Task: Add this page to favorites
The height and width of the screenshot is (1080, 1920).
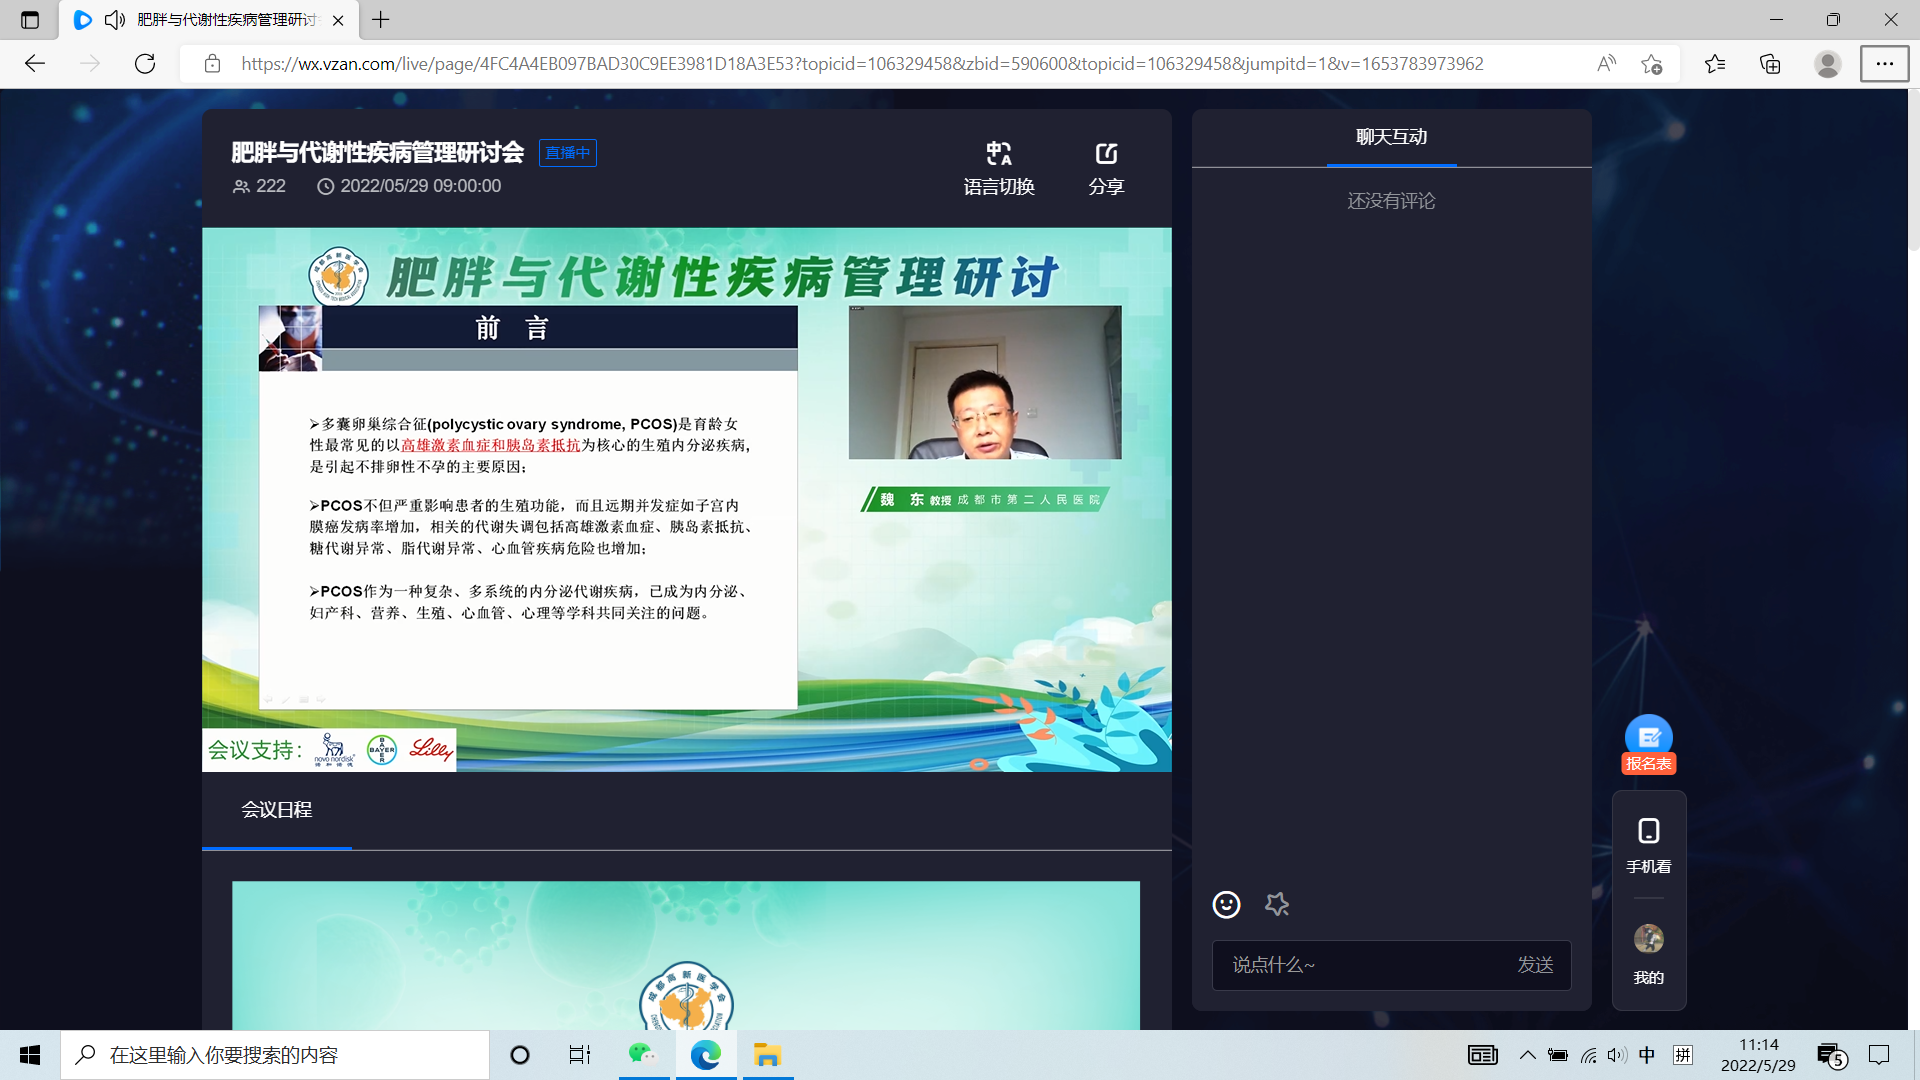Action: [x=1652, y=64]
